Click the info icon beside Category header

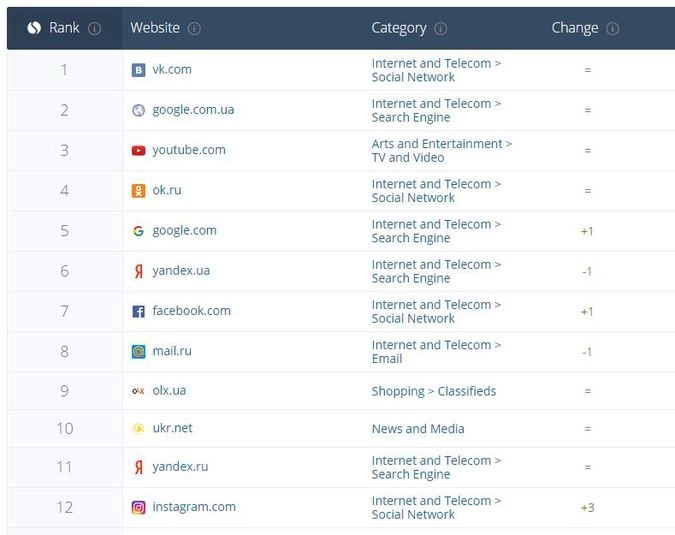[x=441, y=29]
